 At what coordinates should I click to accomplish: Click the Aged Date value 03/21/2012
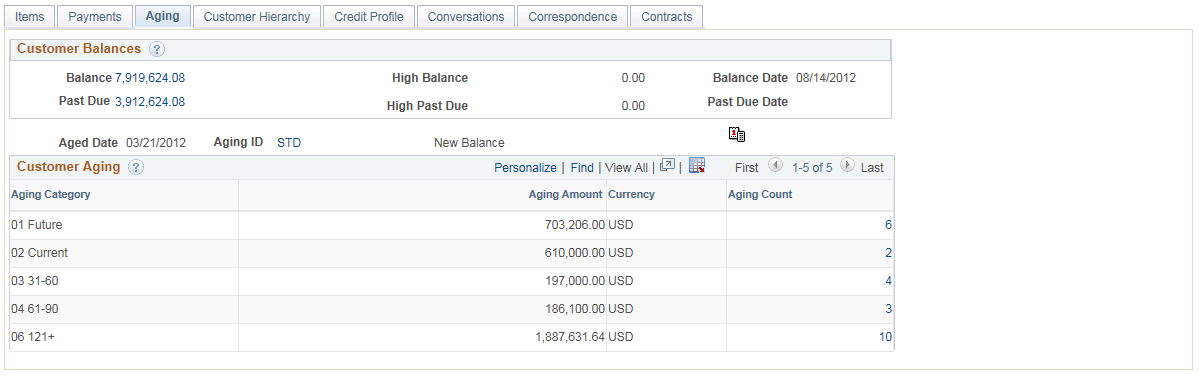(156, 142)
